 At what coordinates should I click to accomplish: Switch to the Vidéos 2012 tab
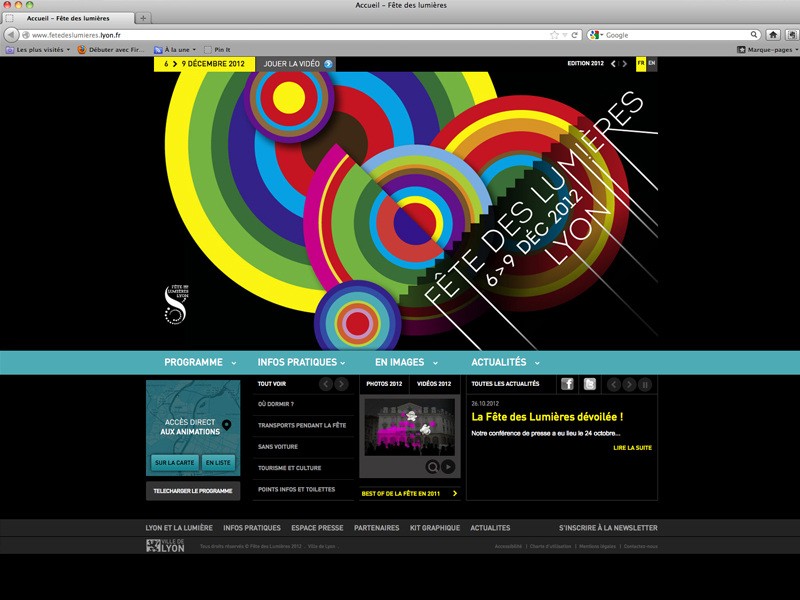[x=434, y=384]
